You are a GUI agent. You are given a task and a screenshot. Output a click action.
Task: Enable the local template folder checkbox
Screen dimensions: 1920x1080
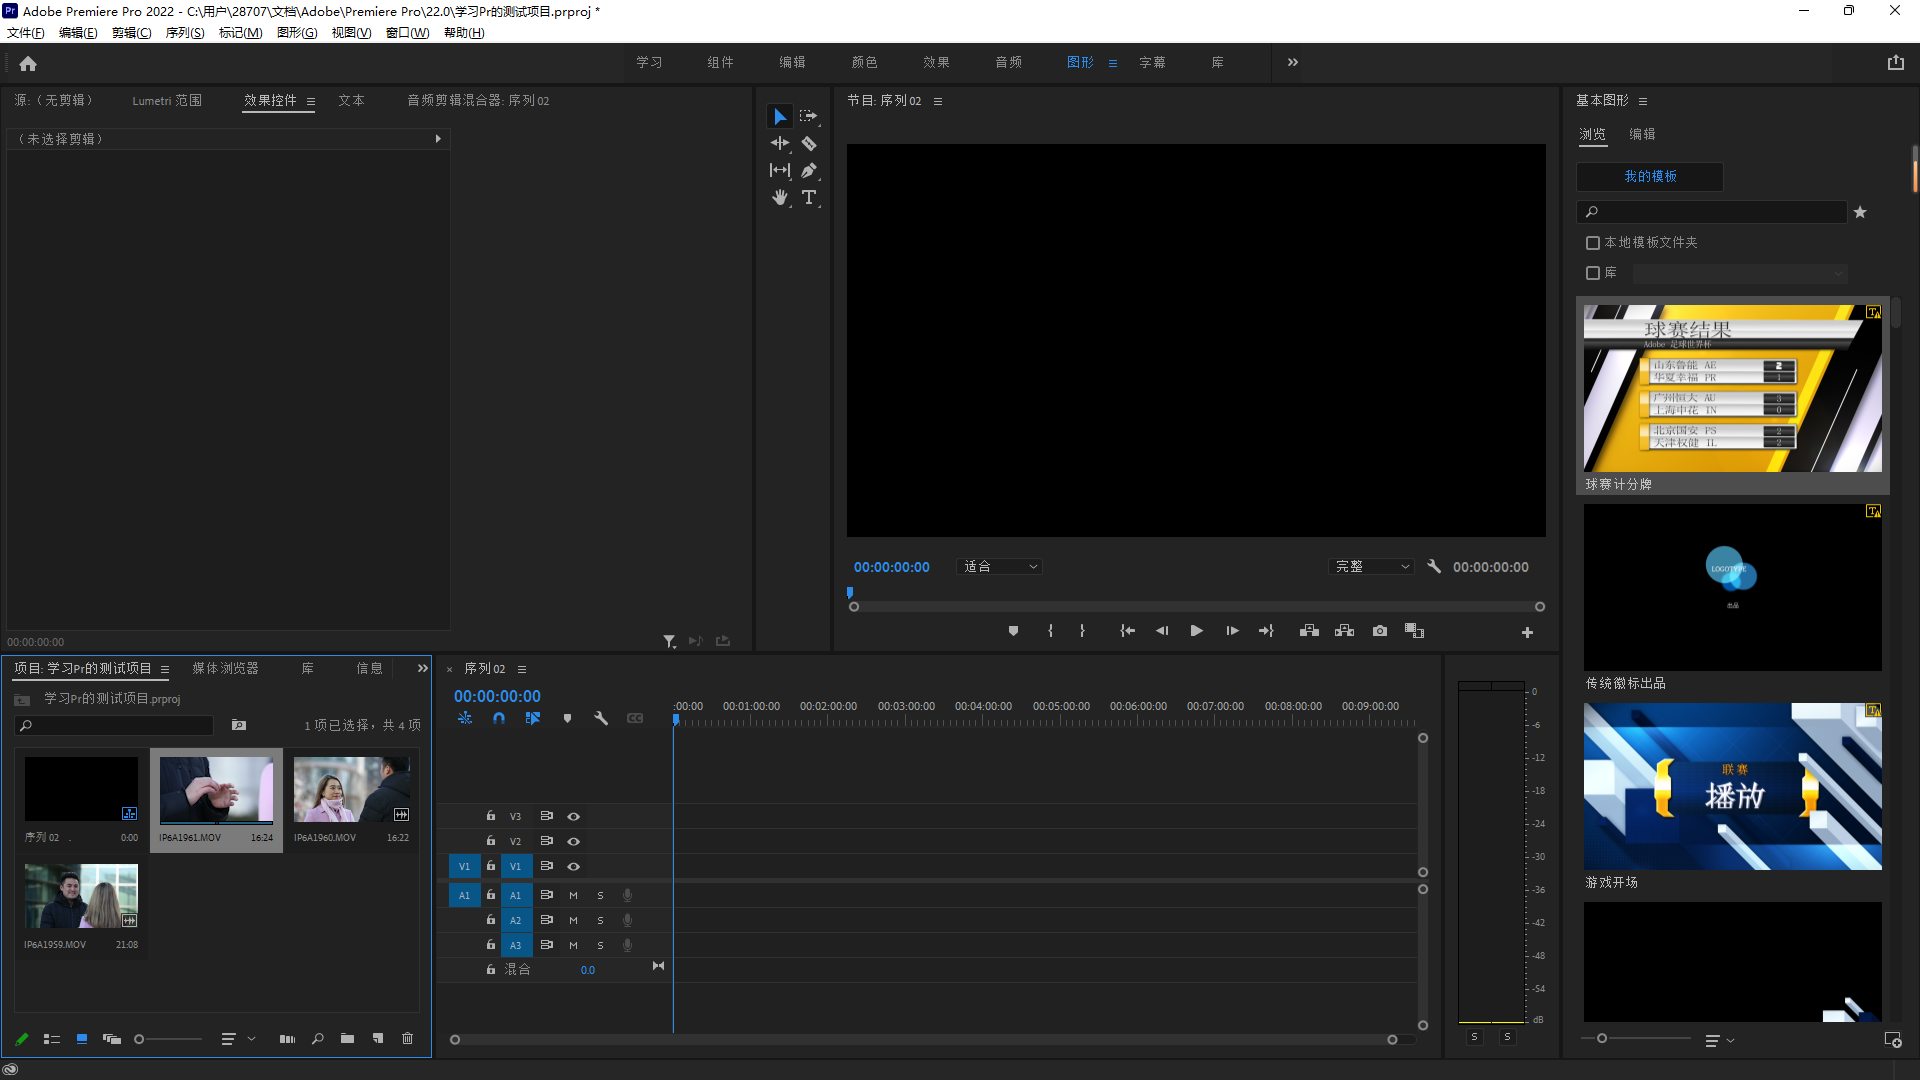(1593, 243)
